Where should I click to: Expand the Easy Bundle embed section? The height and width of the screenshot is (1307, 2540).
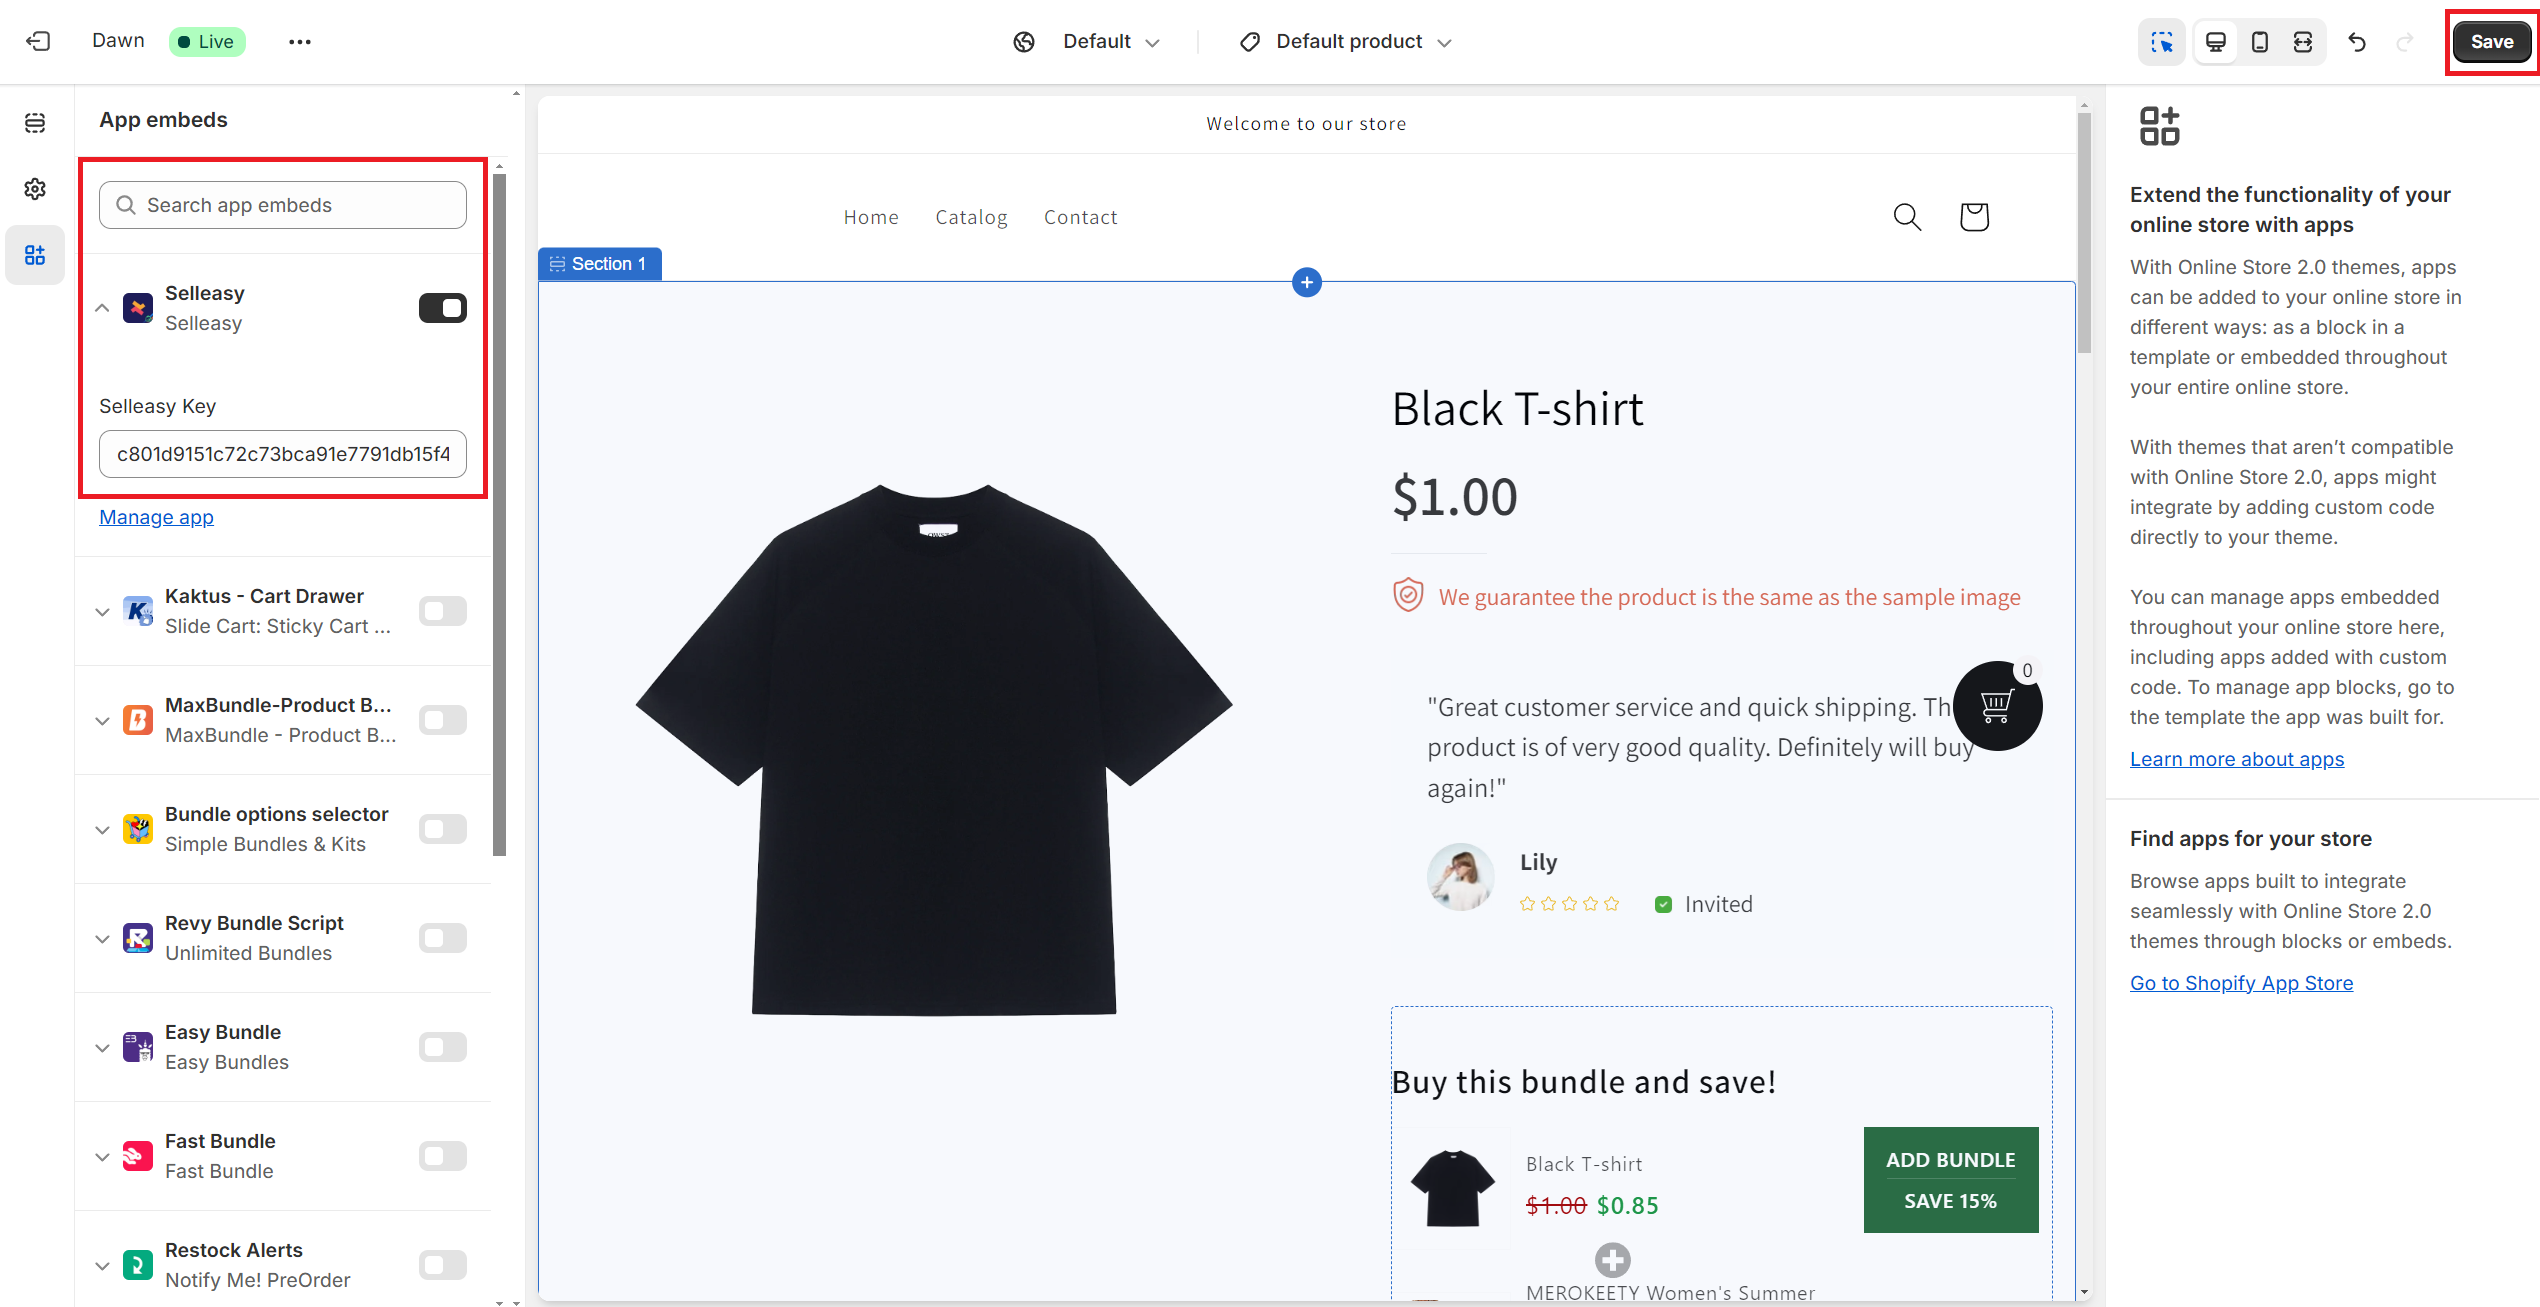[x=101, y=1047]
